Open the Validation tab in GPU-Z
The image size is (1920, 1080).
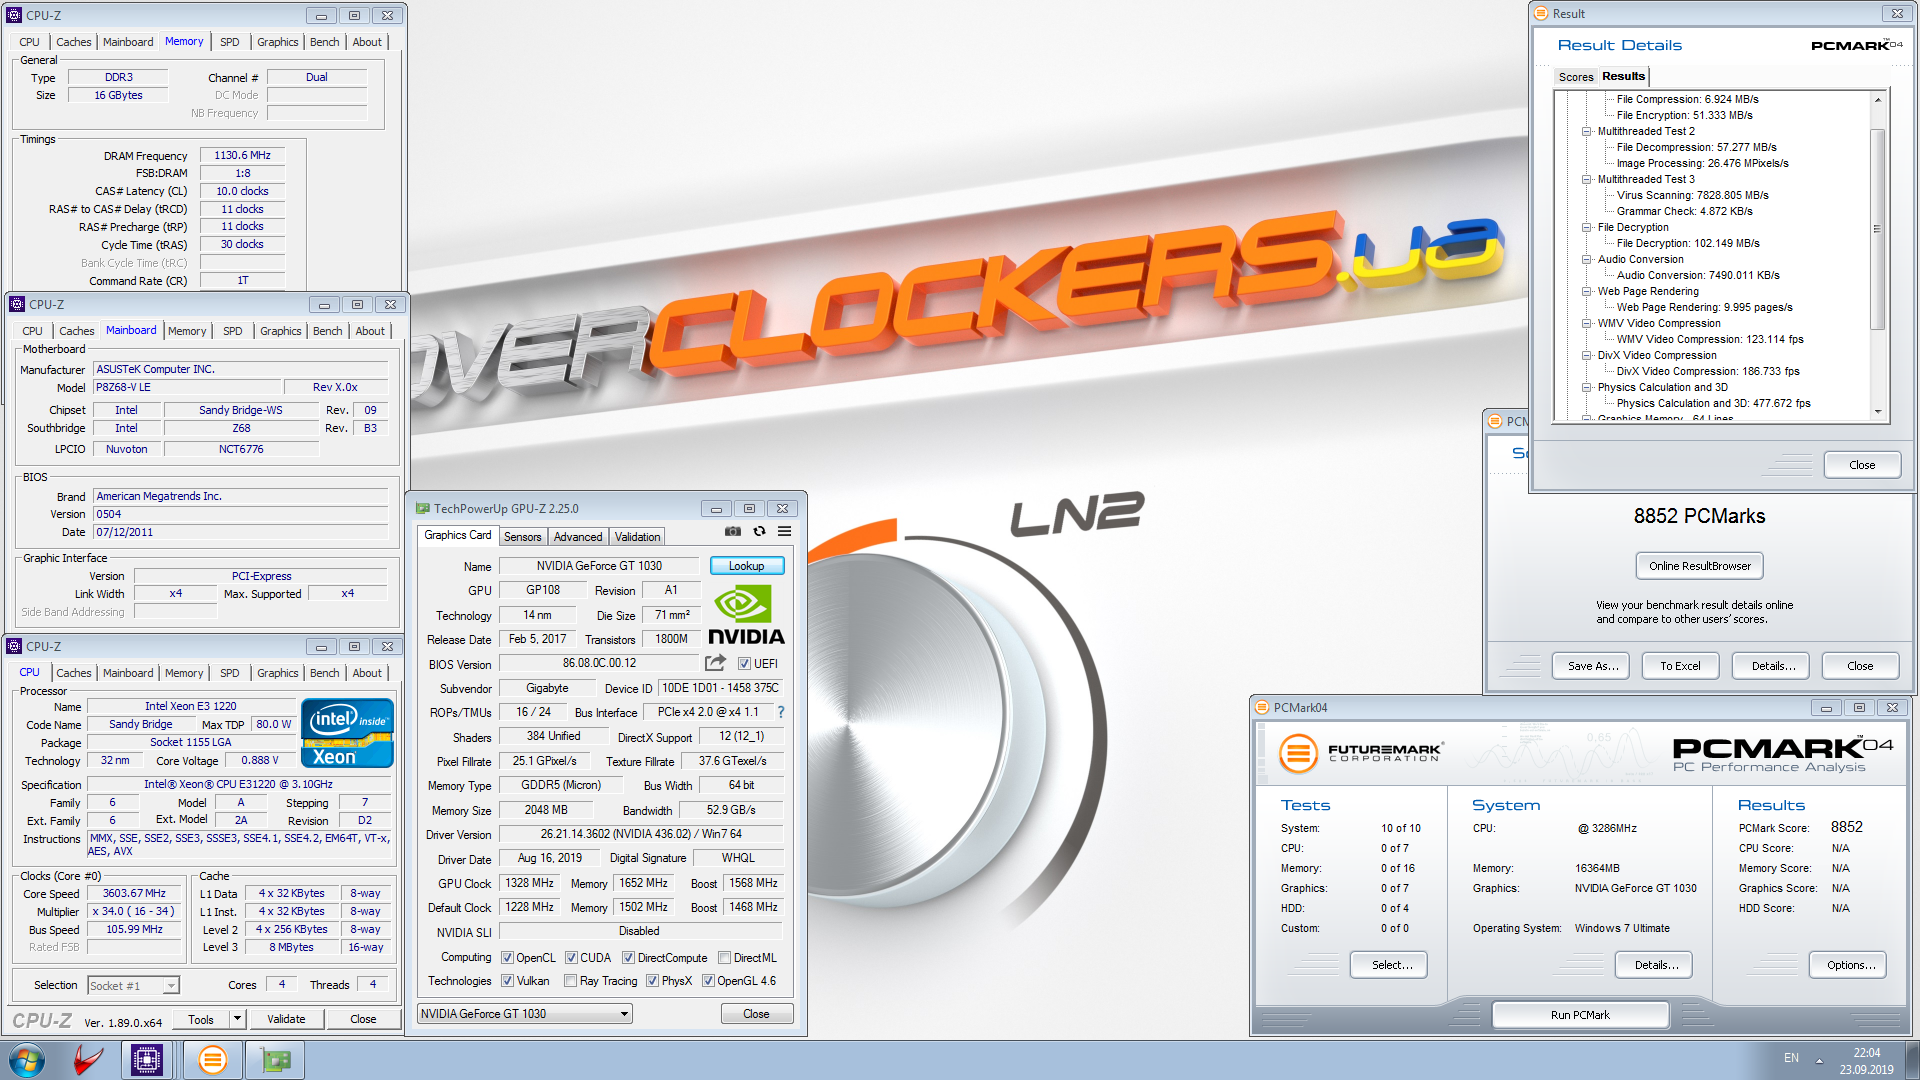tap(637, 537)
